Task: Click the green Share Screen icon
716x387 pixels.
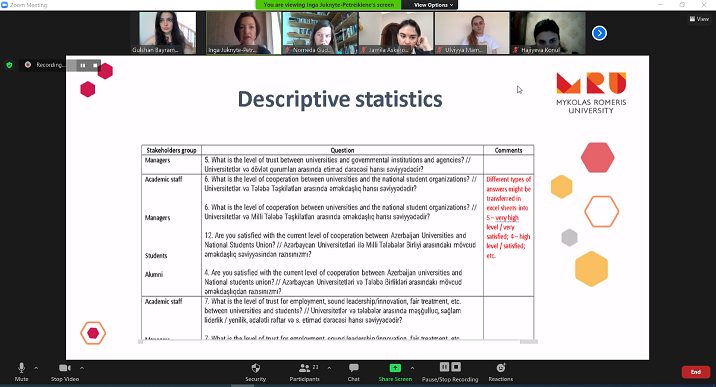Action: [x=395, y=368]
